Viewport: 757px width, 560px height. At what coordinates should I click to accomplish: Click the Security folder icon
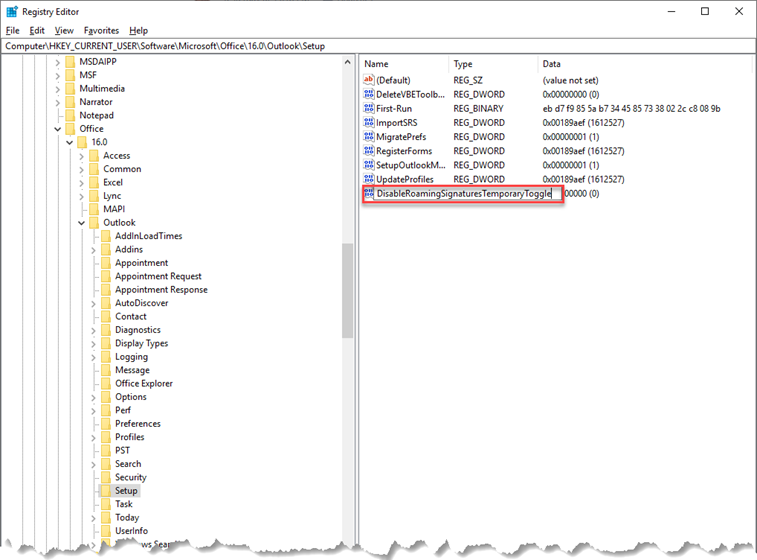pyautogui.click(x=106, y=477)
